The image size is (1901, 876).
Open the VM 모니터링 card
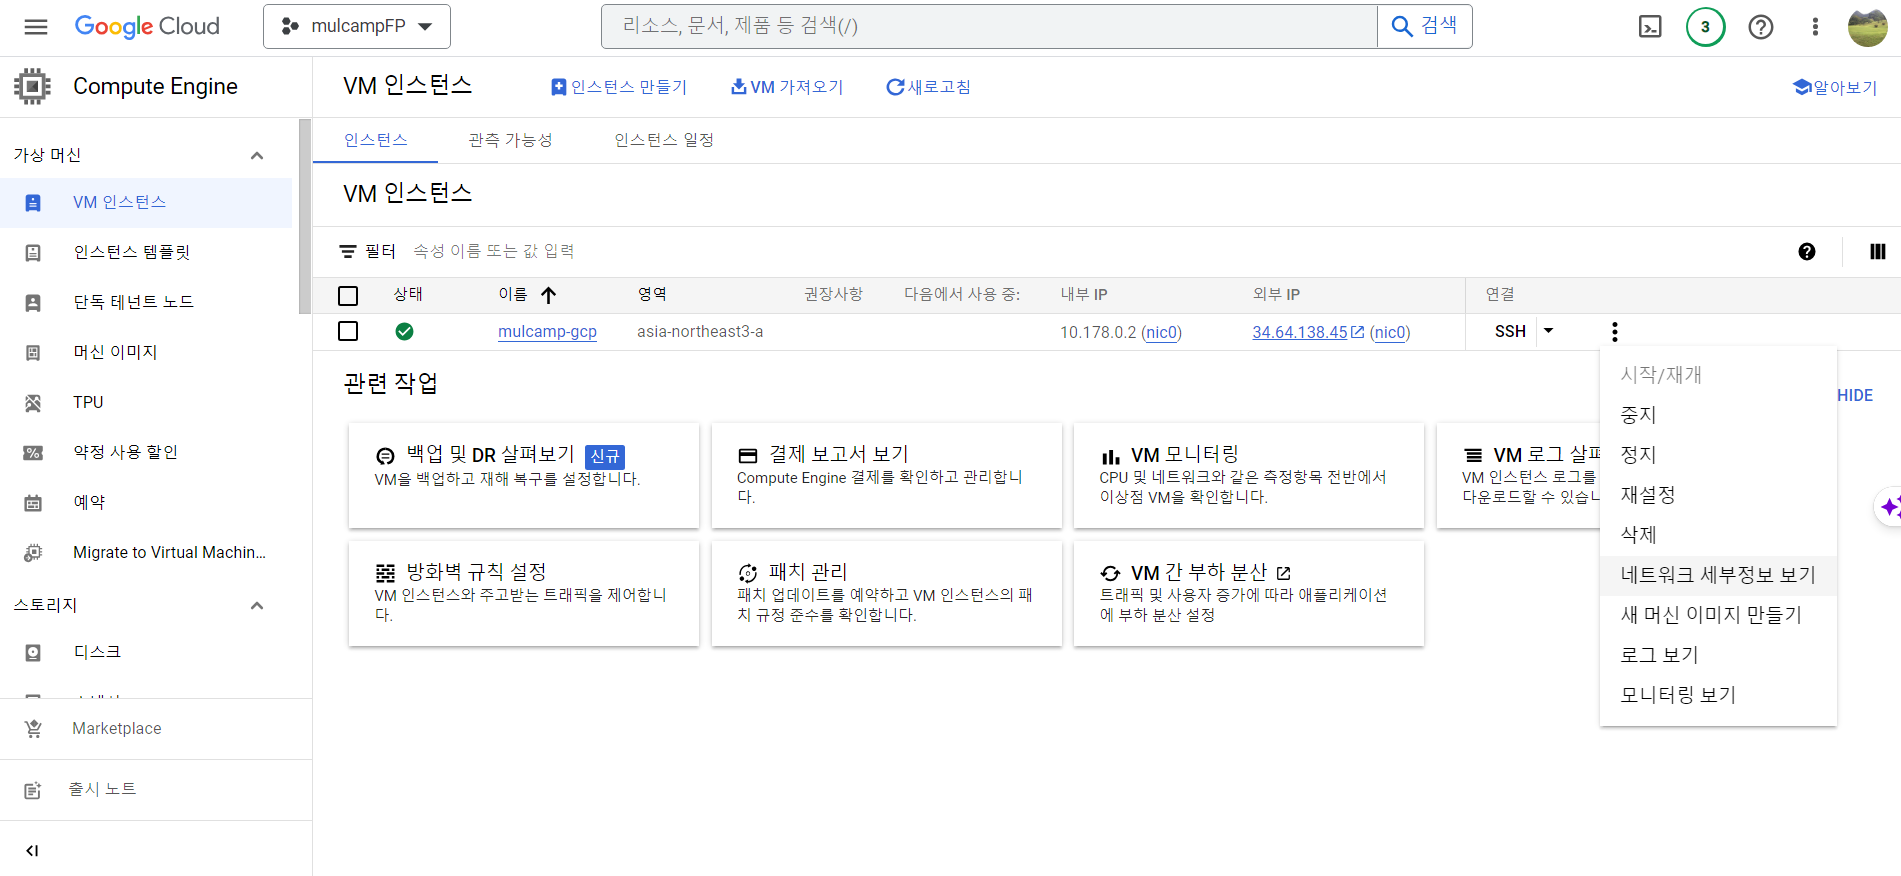(x=1249, y=476)
